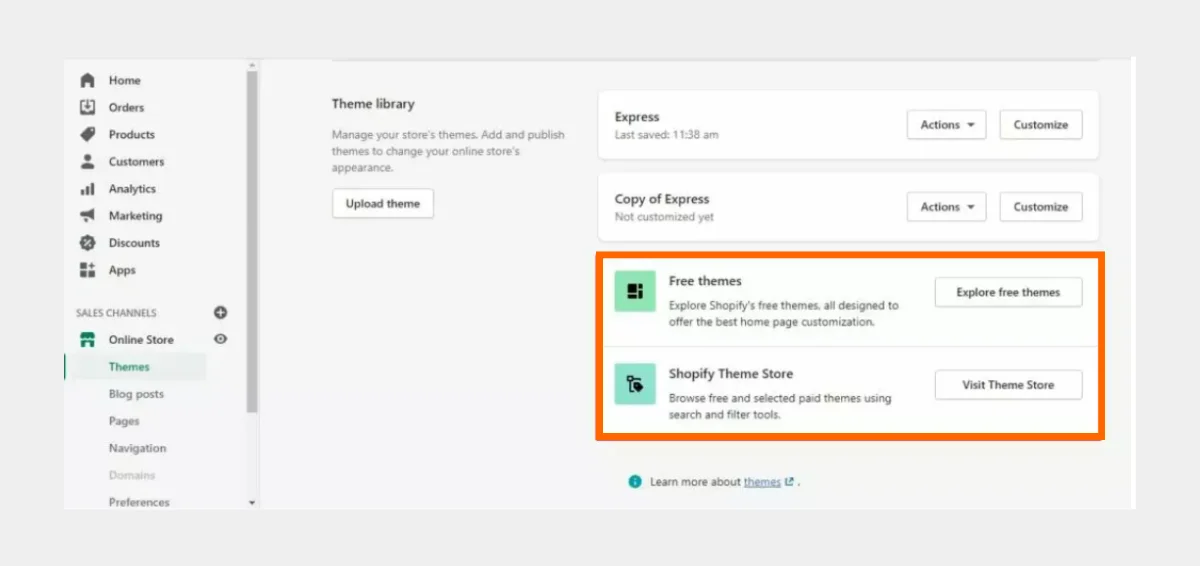Open Domains submenu item
Viewport: 1200px width, 566px height.
point(132,475)
